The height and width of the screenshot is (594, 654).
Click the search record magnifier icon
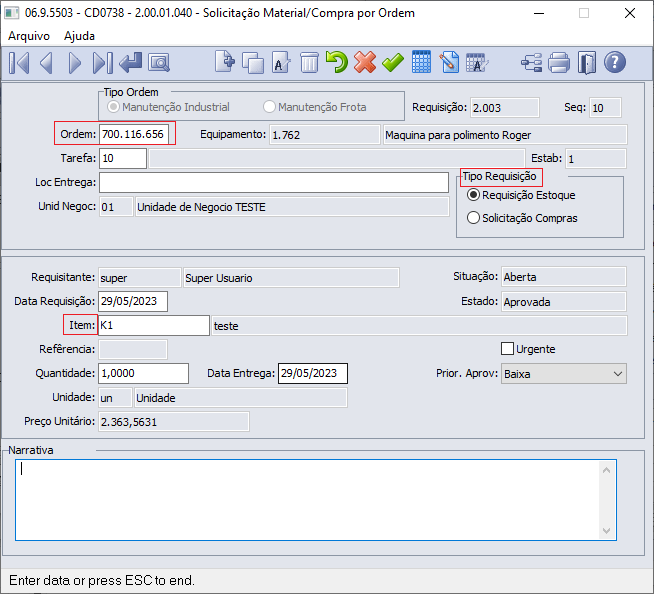(x=159, y=62)
